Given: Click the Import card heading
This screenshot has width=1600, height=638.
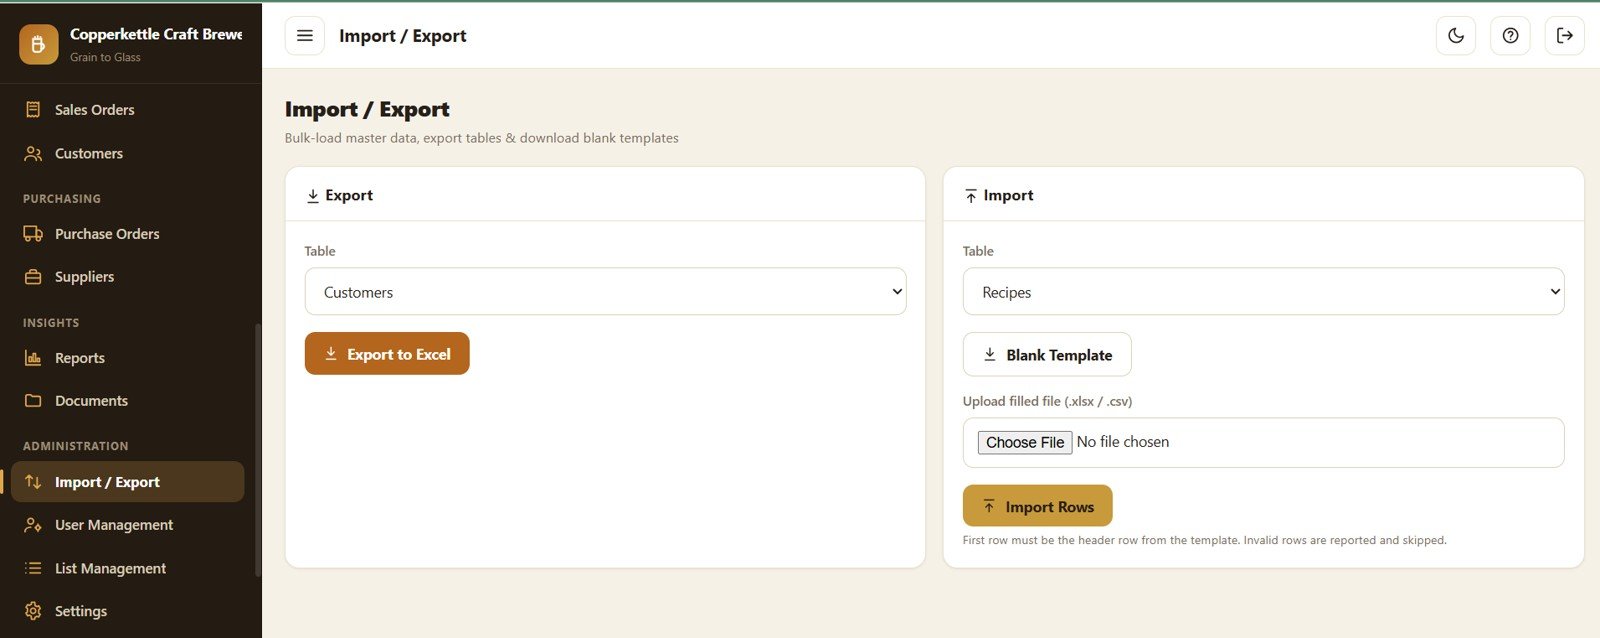Looking at the screenshot, I should pos(998,196).
